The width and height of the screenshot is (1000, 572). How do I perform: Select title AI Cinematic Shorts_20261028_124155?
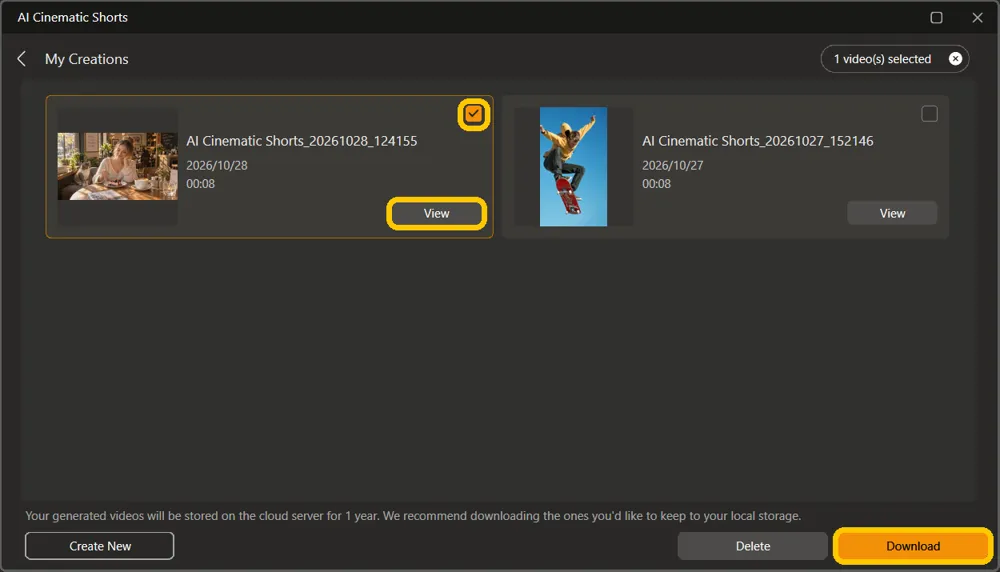[x=302, y=141]
